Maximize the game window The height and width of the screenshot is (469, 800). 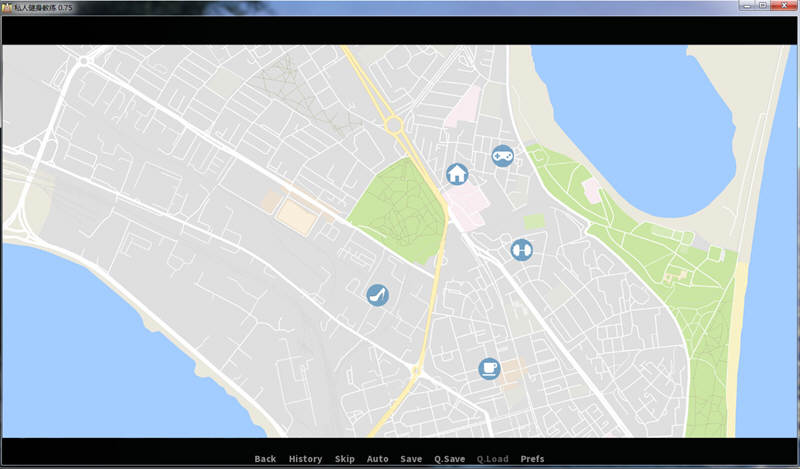click(x=763, y=6)
